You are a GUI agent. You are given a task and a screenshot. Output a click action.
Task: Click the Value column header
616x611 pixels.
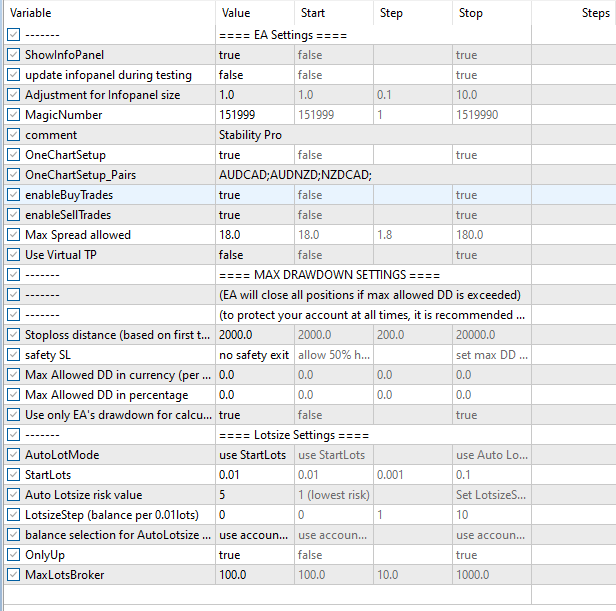coord(255,13)
